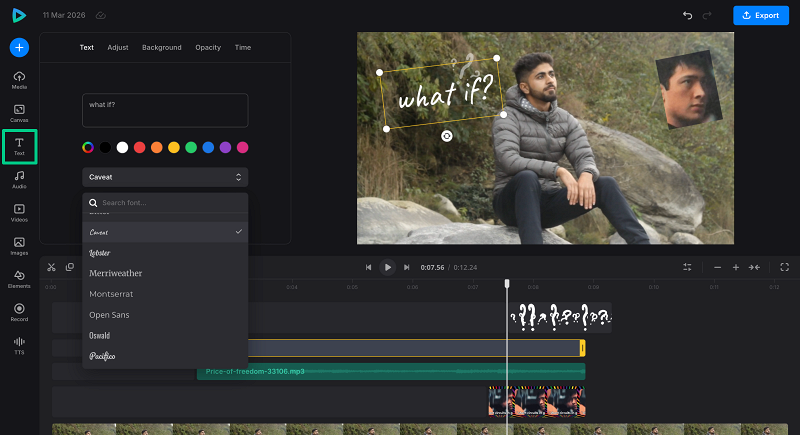Choose the Pacifico font
Screen dimensions: 800x435
point(165,356)
